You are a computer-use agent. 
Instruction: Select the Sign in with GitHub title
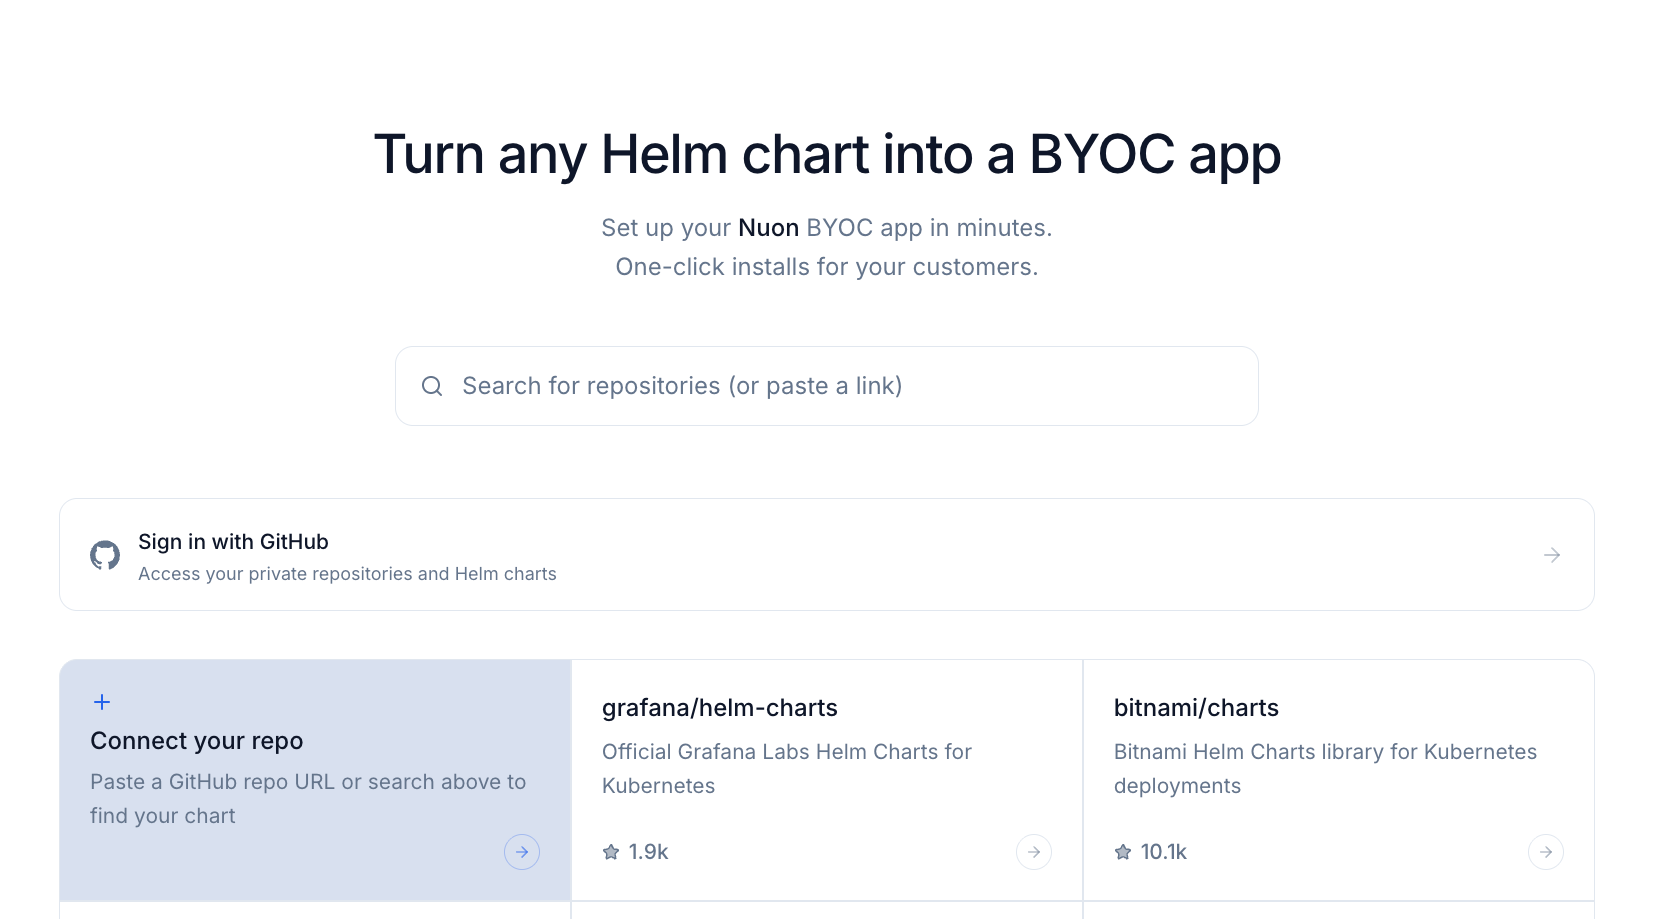(233, 542)
